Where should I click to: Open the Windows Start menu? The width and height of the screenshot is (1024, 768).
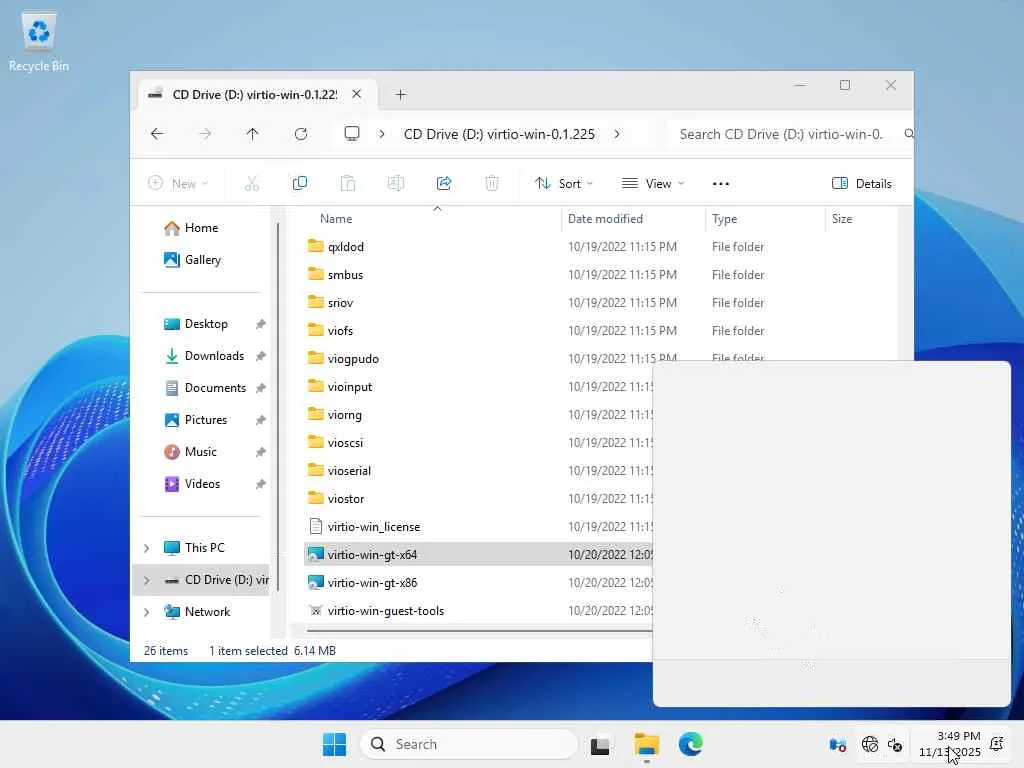click(334, 744)
